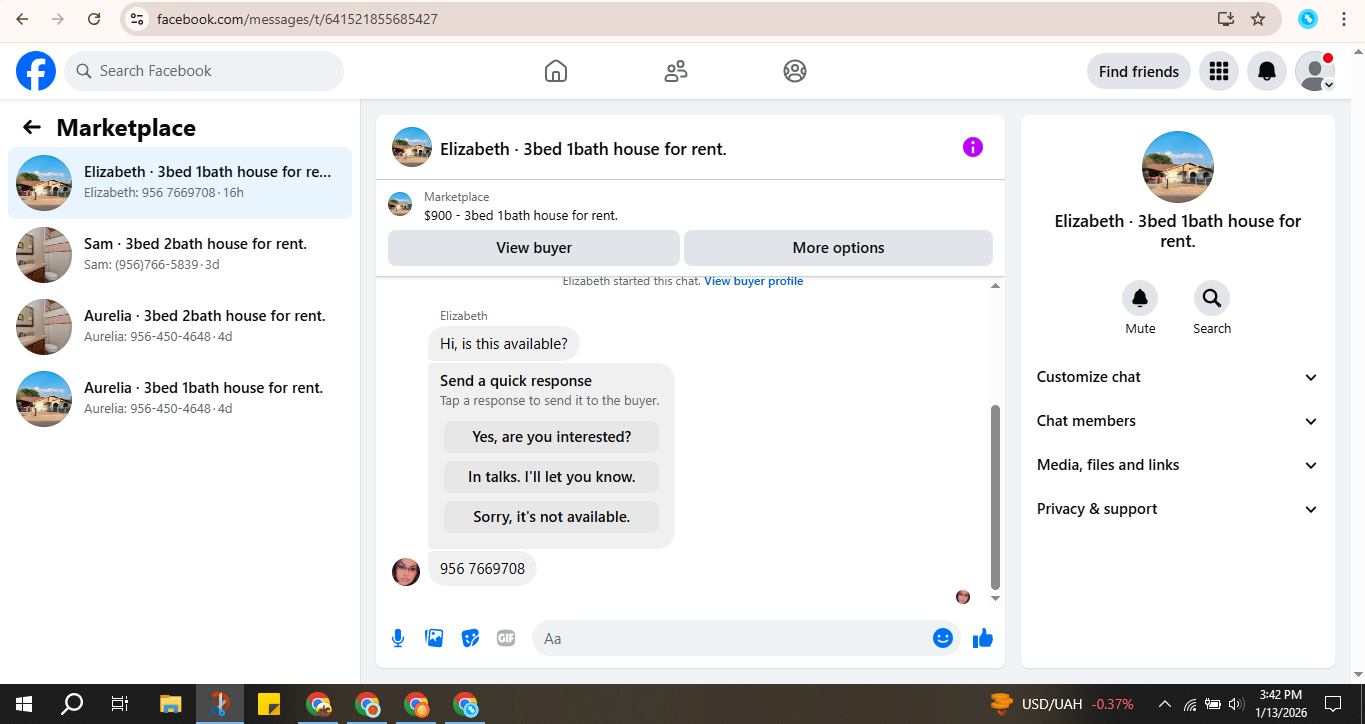Open Task View on taskbar

click(x=120, y=704)
